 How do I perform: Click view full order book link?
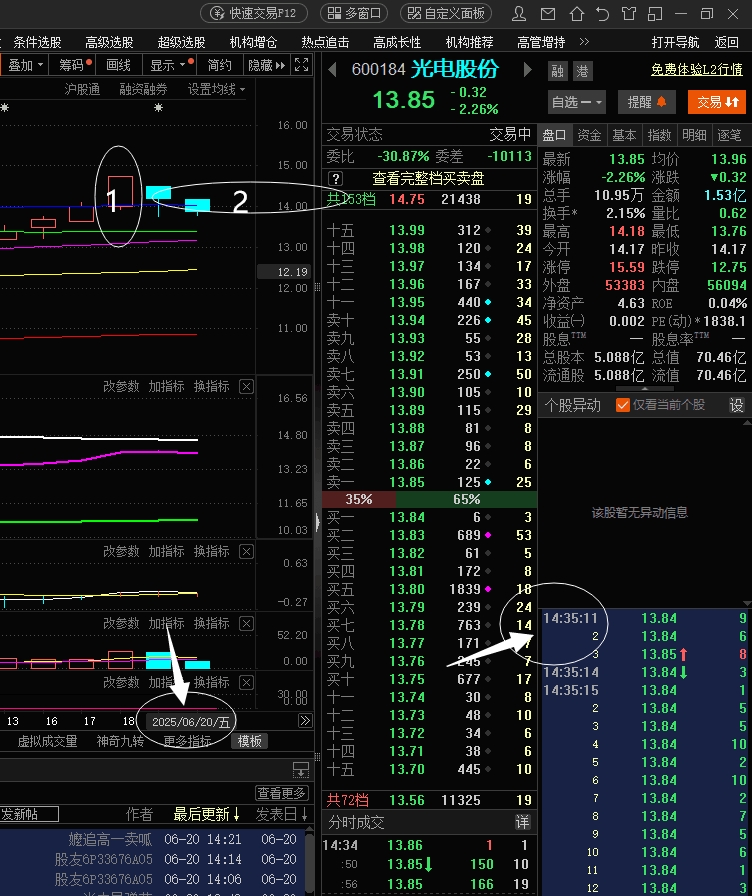pyautogui.click(x=429, y=178)
